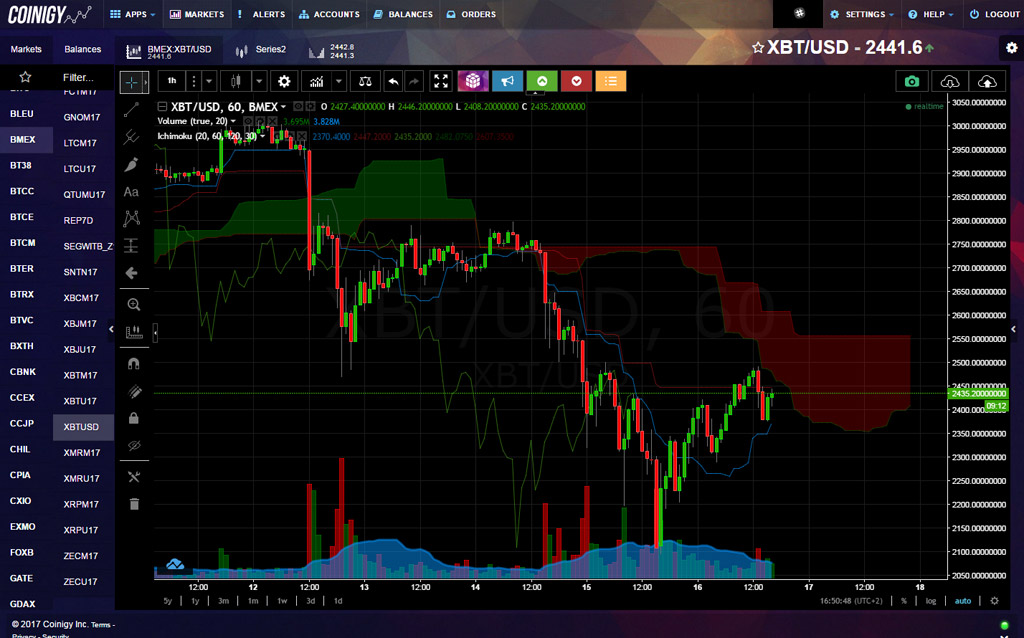
Task: Select the crosshair cursor tool
Action: (x=131, y=82)
